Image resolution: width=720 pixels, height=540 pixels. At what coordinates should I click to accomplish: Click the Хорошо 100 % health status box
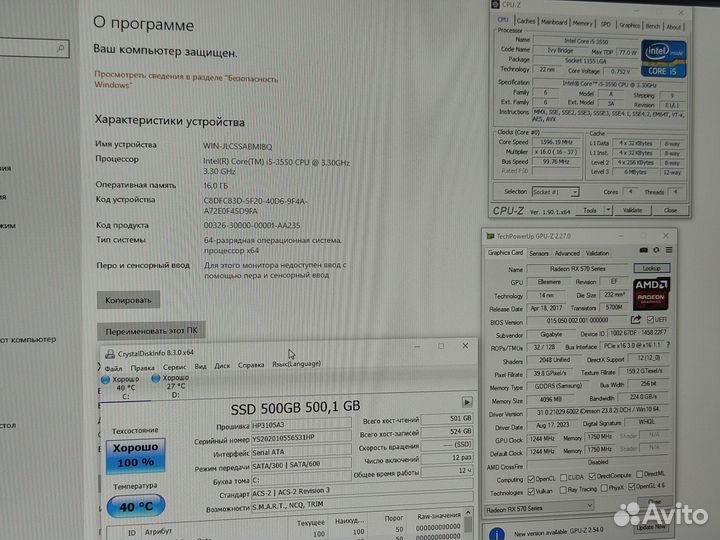coord(135,456)
